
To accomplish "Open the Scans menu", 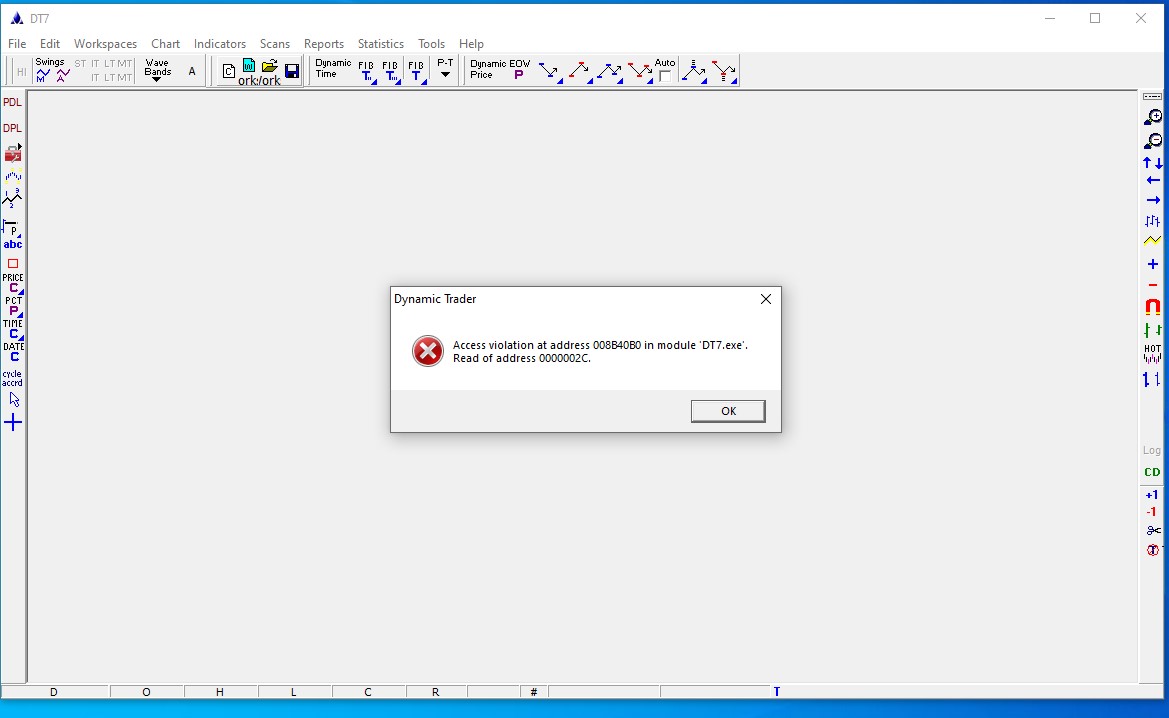I will [275, 44].
